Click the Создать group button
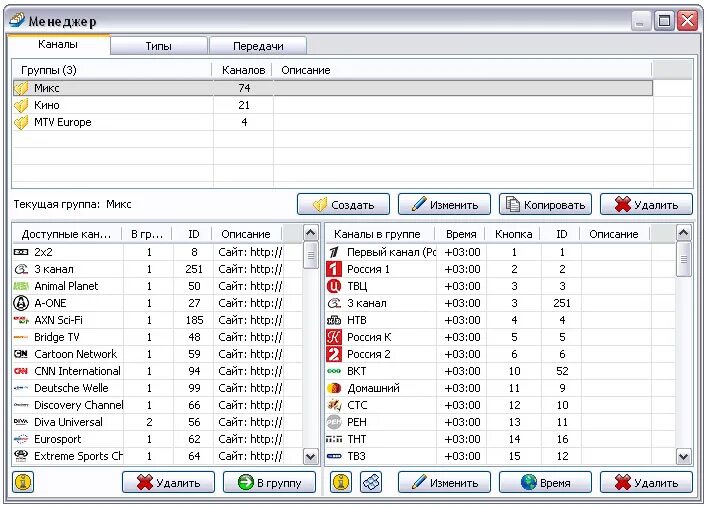Viewport: 707px width, 507px height. [x=344, y=205]
